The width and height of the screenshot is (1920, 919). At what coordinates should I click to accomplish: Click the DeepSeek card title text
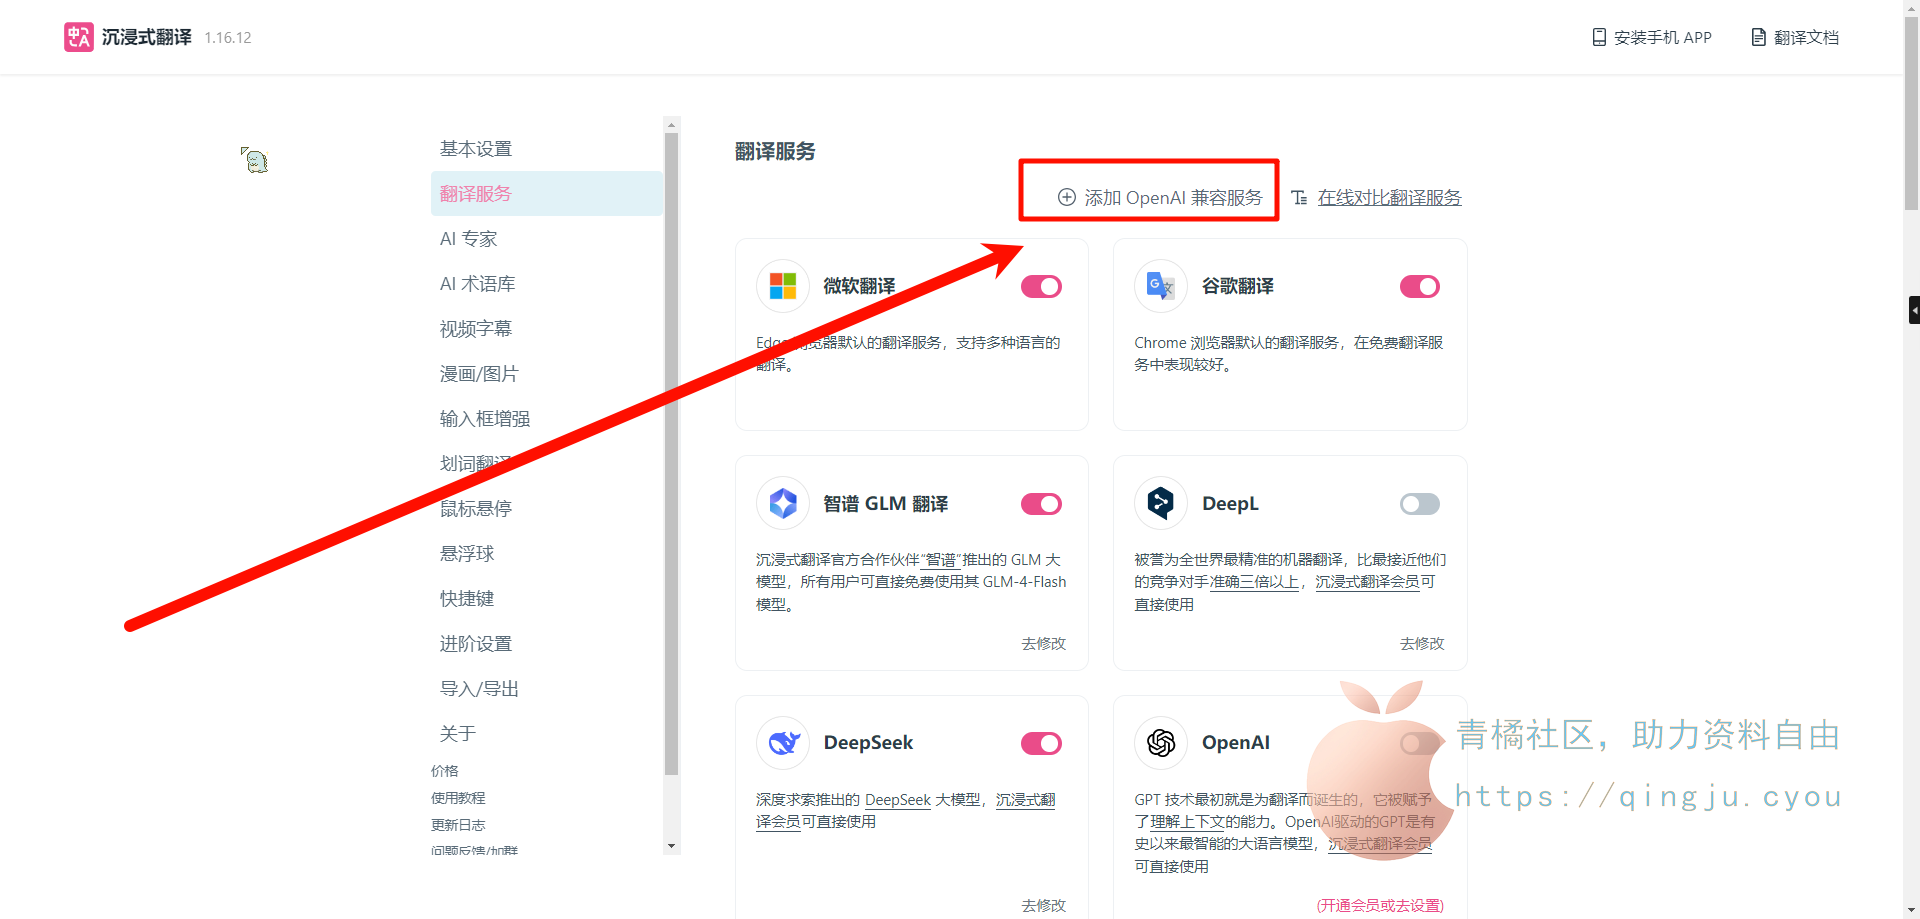868,743
